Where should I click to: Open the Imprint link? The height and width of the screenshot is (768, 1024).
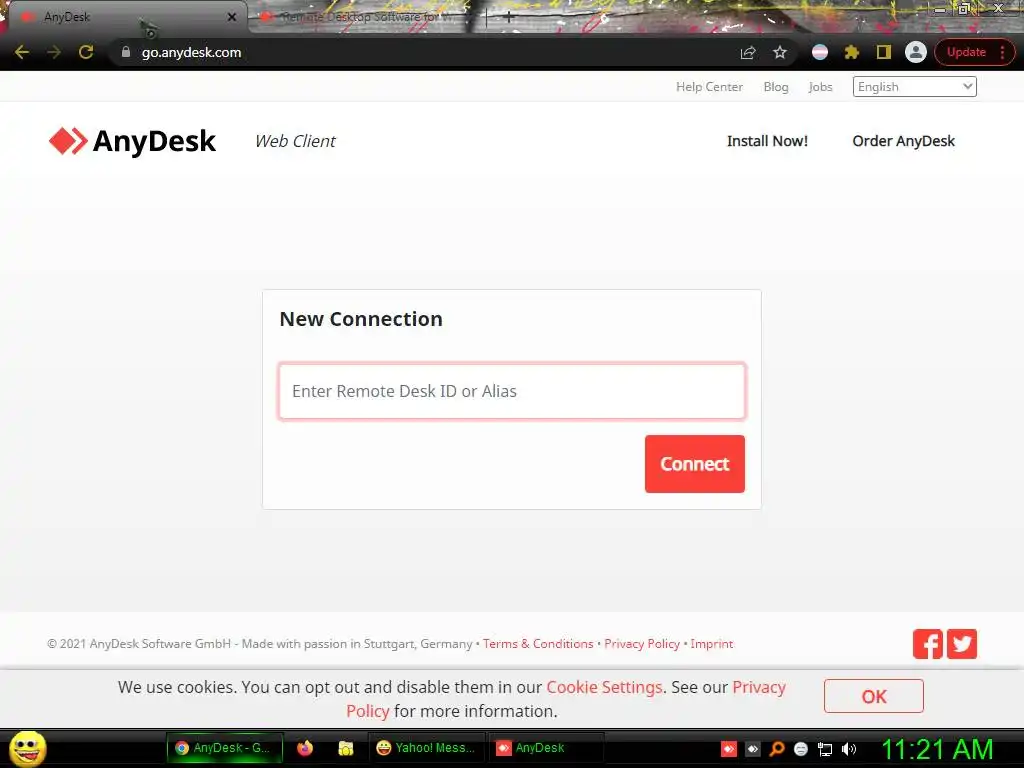tap(712, 644)
